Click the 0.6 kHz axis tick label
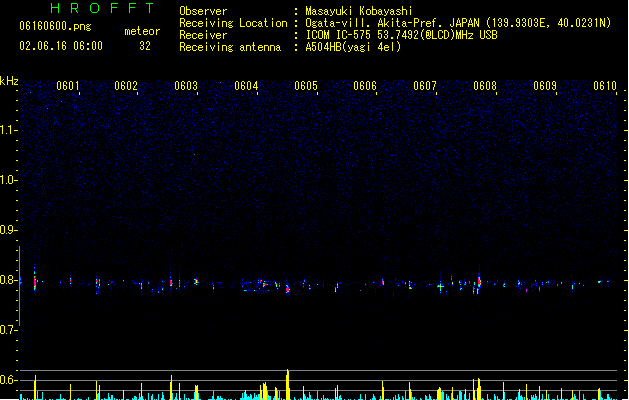The width and height of the screenshot is (629, 400). click(8, 380)
